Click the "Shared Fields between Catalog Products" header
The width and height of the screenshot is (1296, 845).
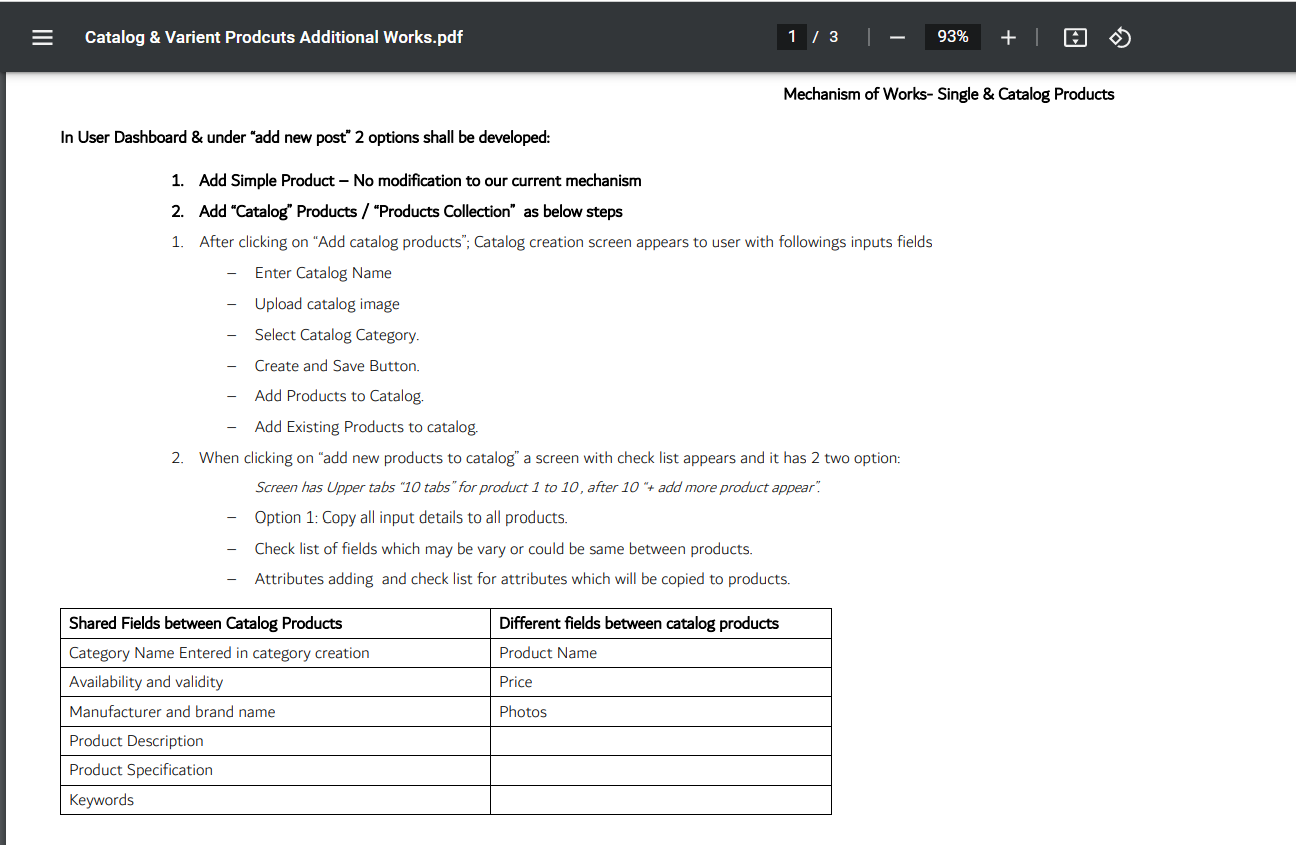tap(206, 623)
